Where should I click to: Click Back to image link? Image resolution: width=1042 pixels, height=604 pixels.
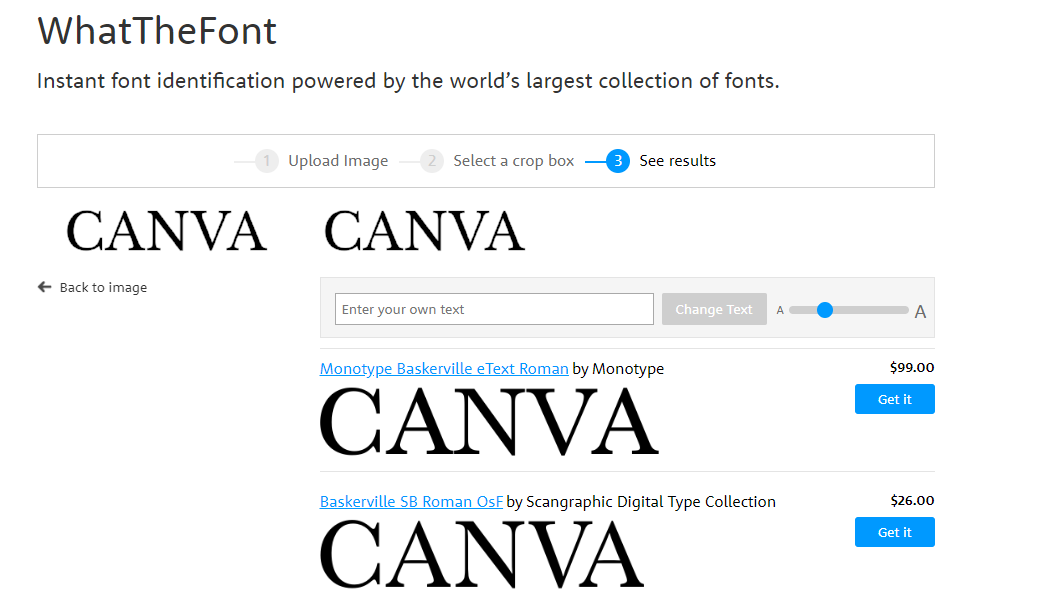pyautogui.click(x=103, y=287)
